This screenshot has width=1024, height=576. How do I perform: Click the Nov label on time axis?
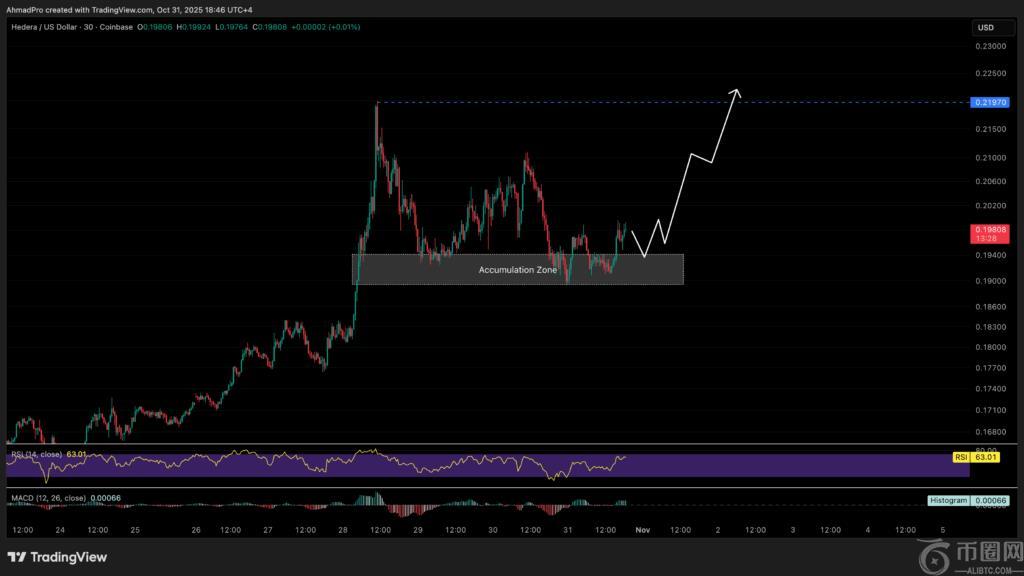tap(643, 530)
